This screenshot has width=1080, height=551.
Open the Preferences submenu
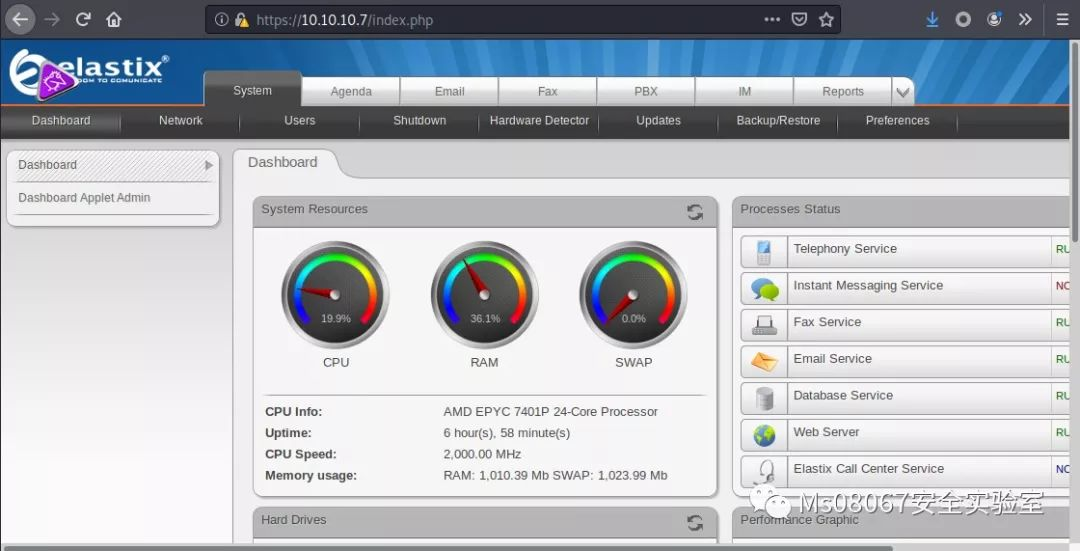click(897, 121)
